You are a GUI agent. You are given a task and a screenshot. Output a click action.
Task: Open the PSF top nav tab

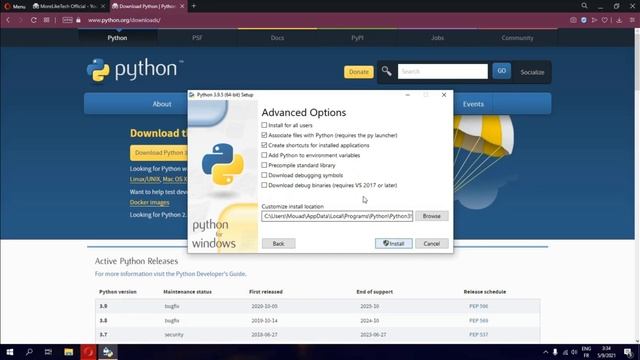(197, 38)
